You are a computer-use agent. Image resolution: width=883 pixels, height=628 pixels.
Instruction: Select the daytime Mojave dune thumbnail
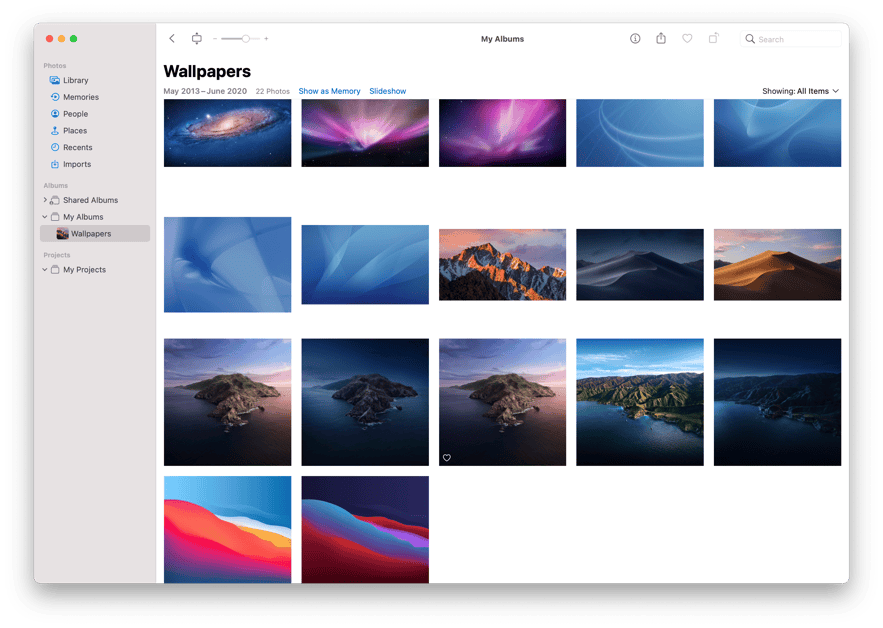(x=777, y=265)
